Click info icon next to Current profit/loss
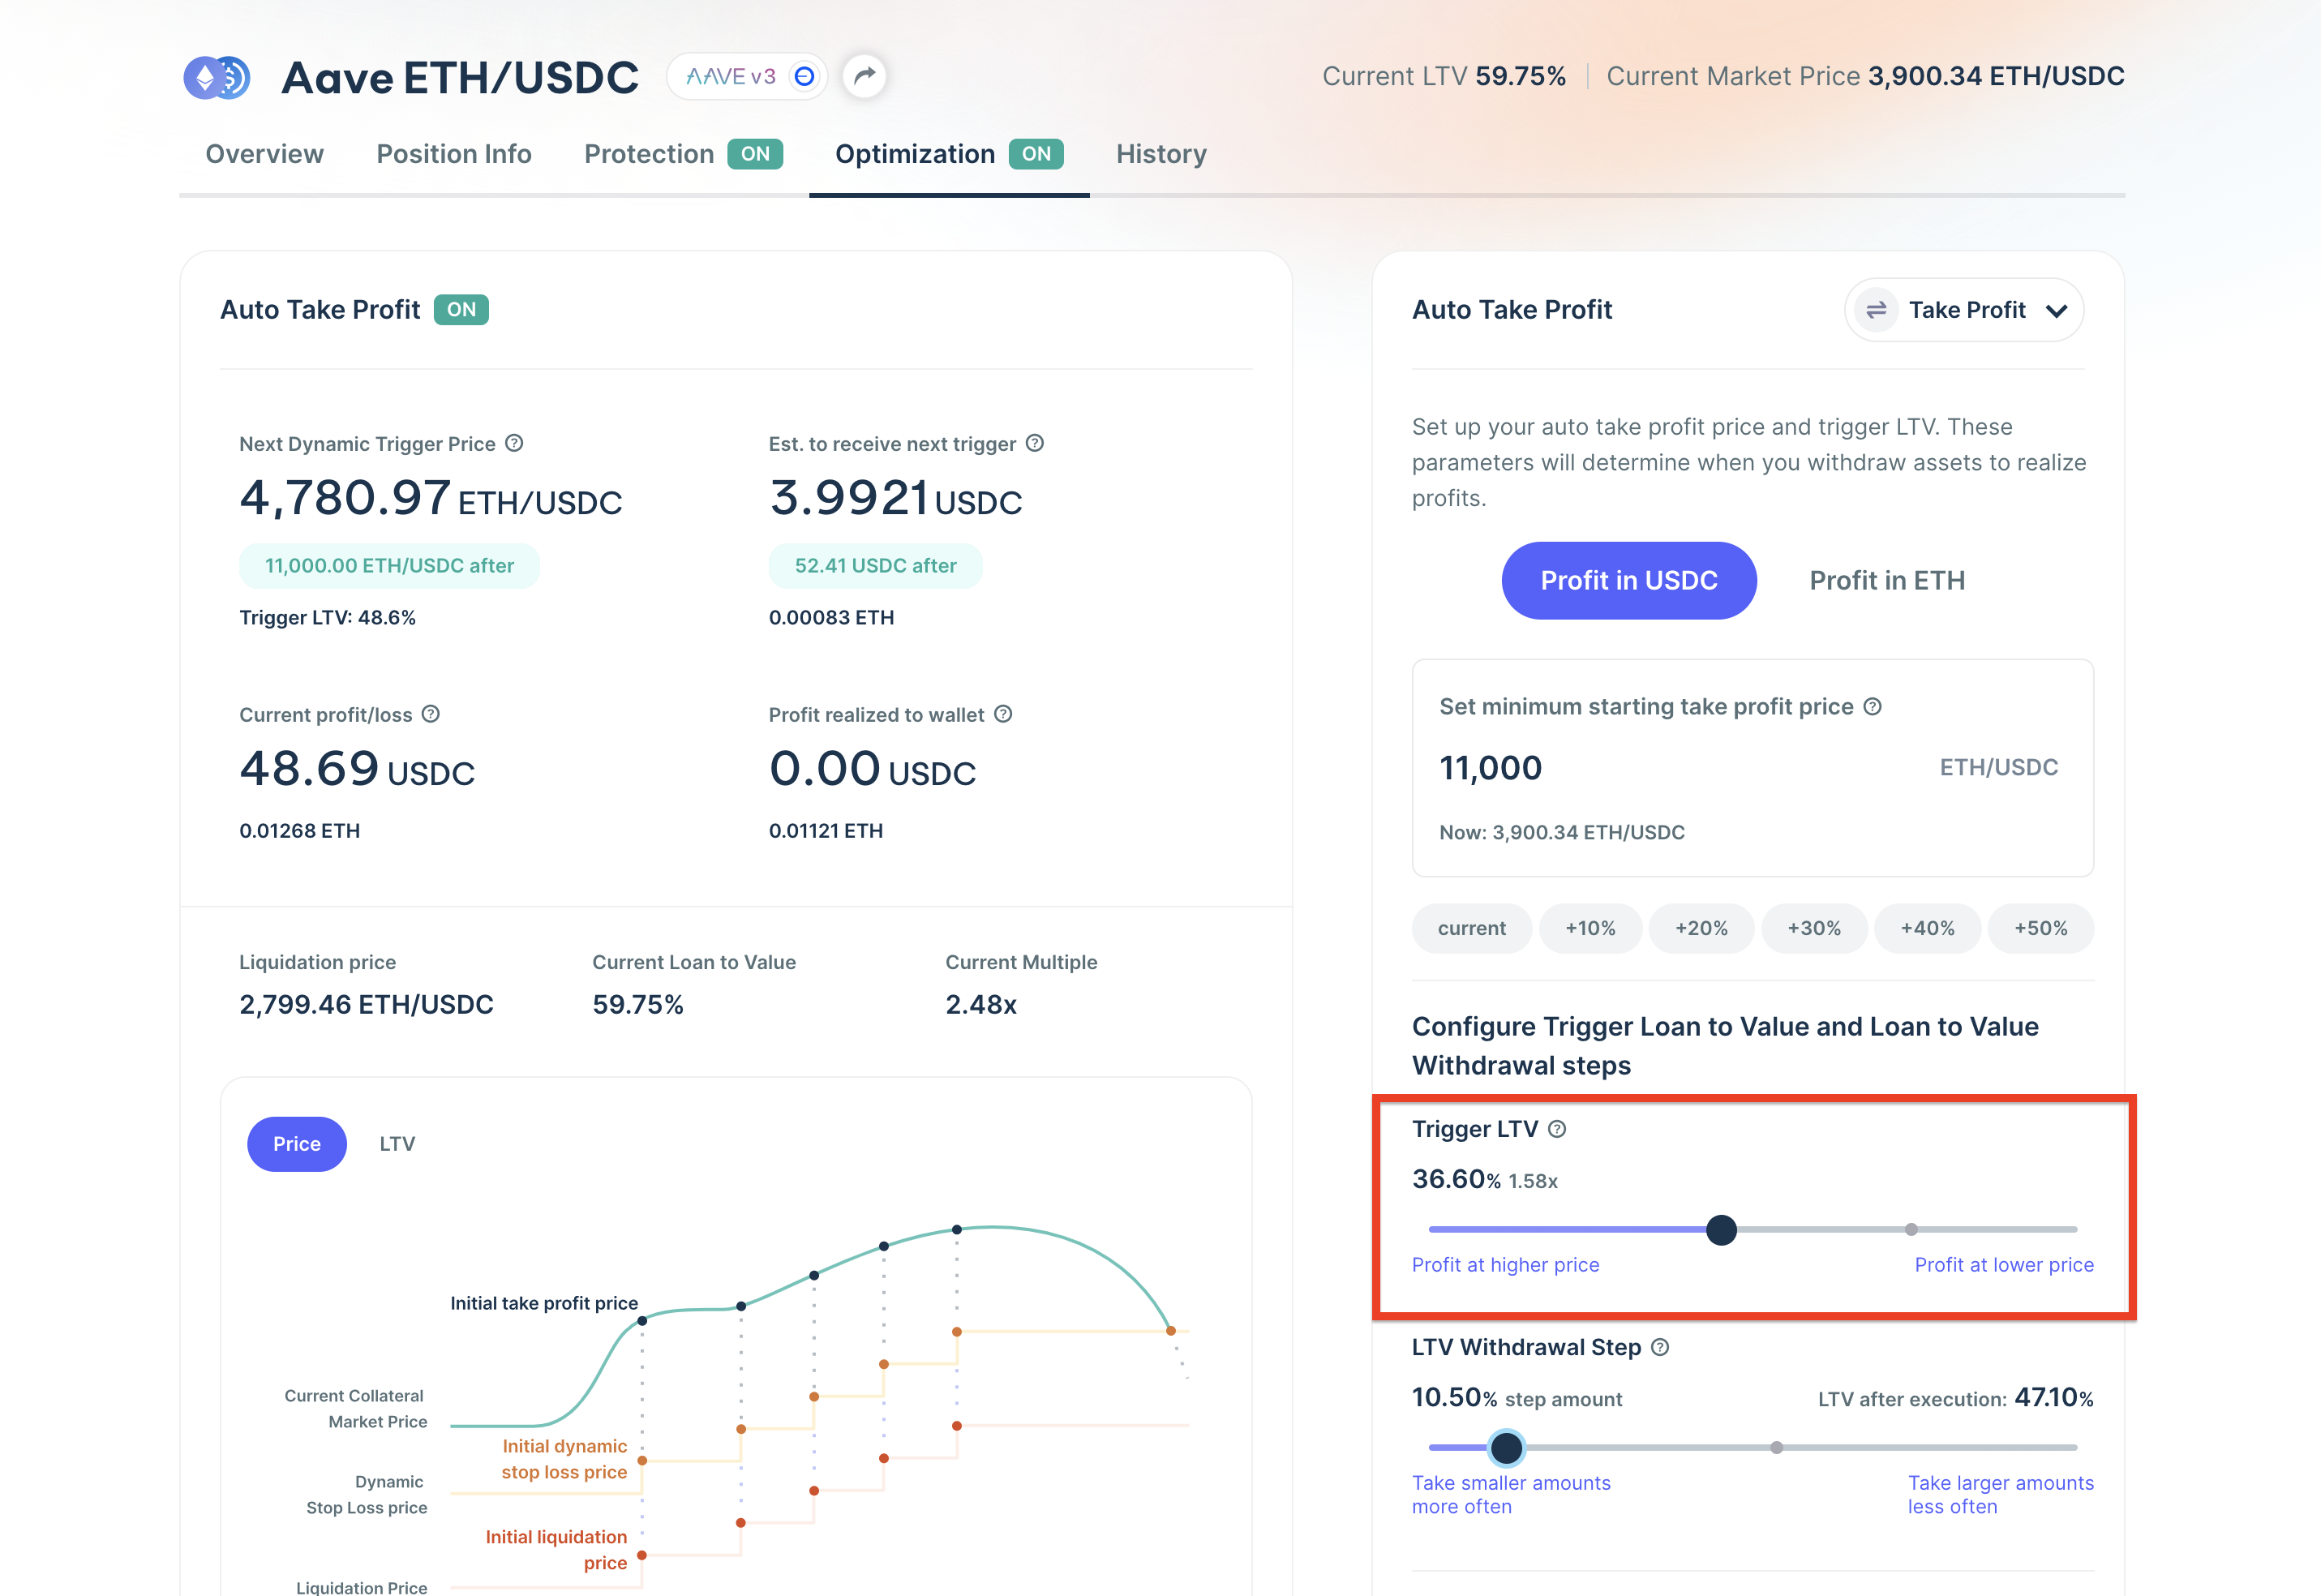 (x=431, y=714)
